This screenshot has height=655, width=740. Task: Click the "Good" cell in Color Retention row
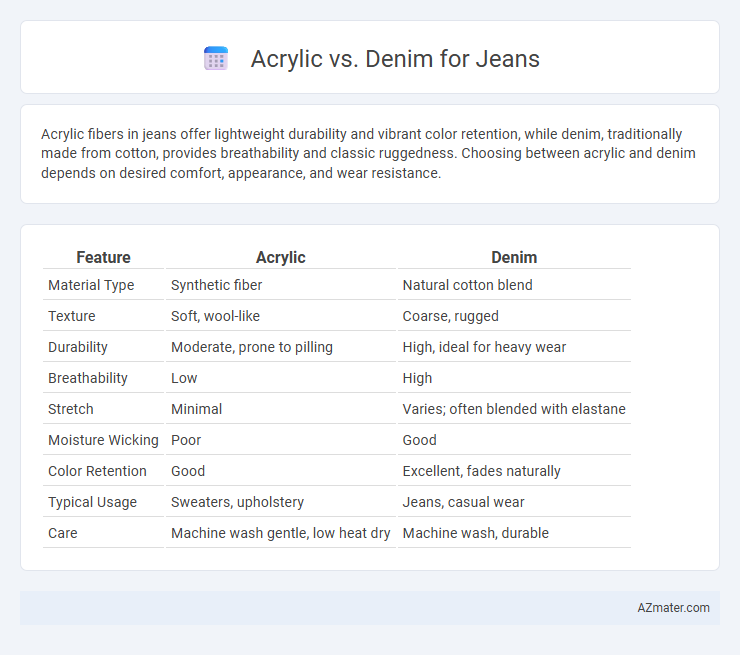click(x=188, y=471)
